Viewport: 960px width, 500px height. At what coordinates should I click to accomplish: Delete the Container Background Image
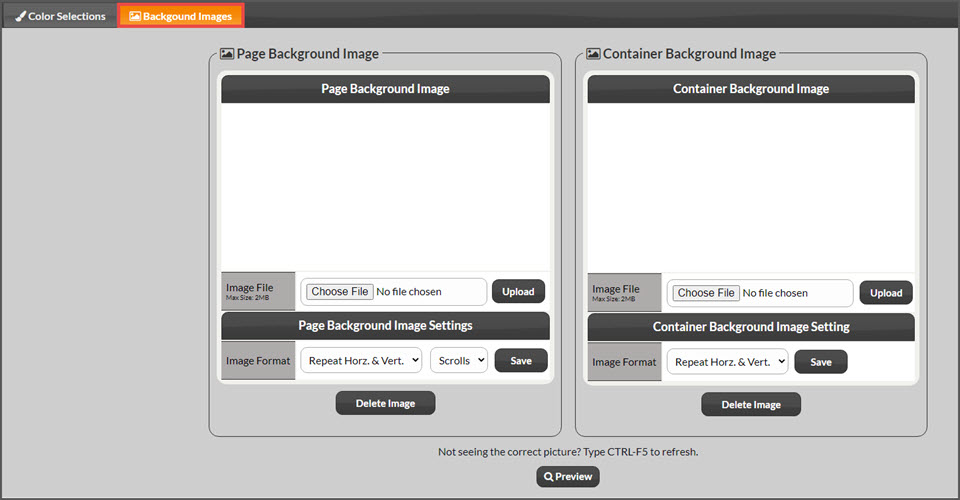751,405
